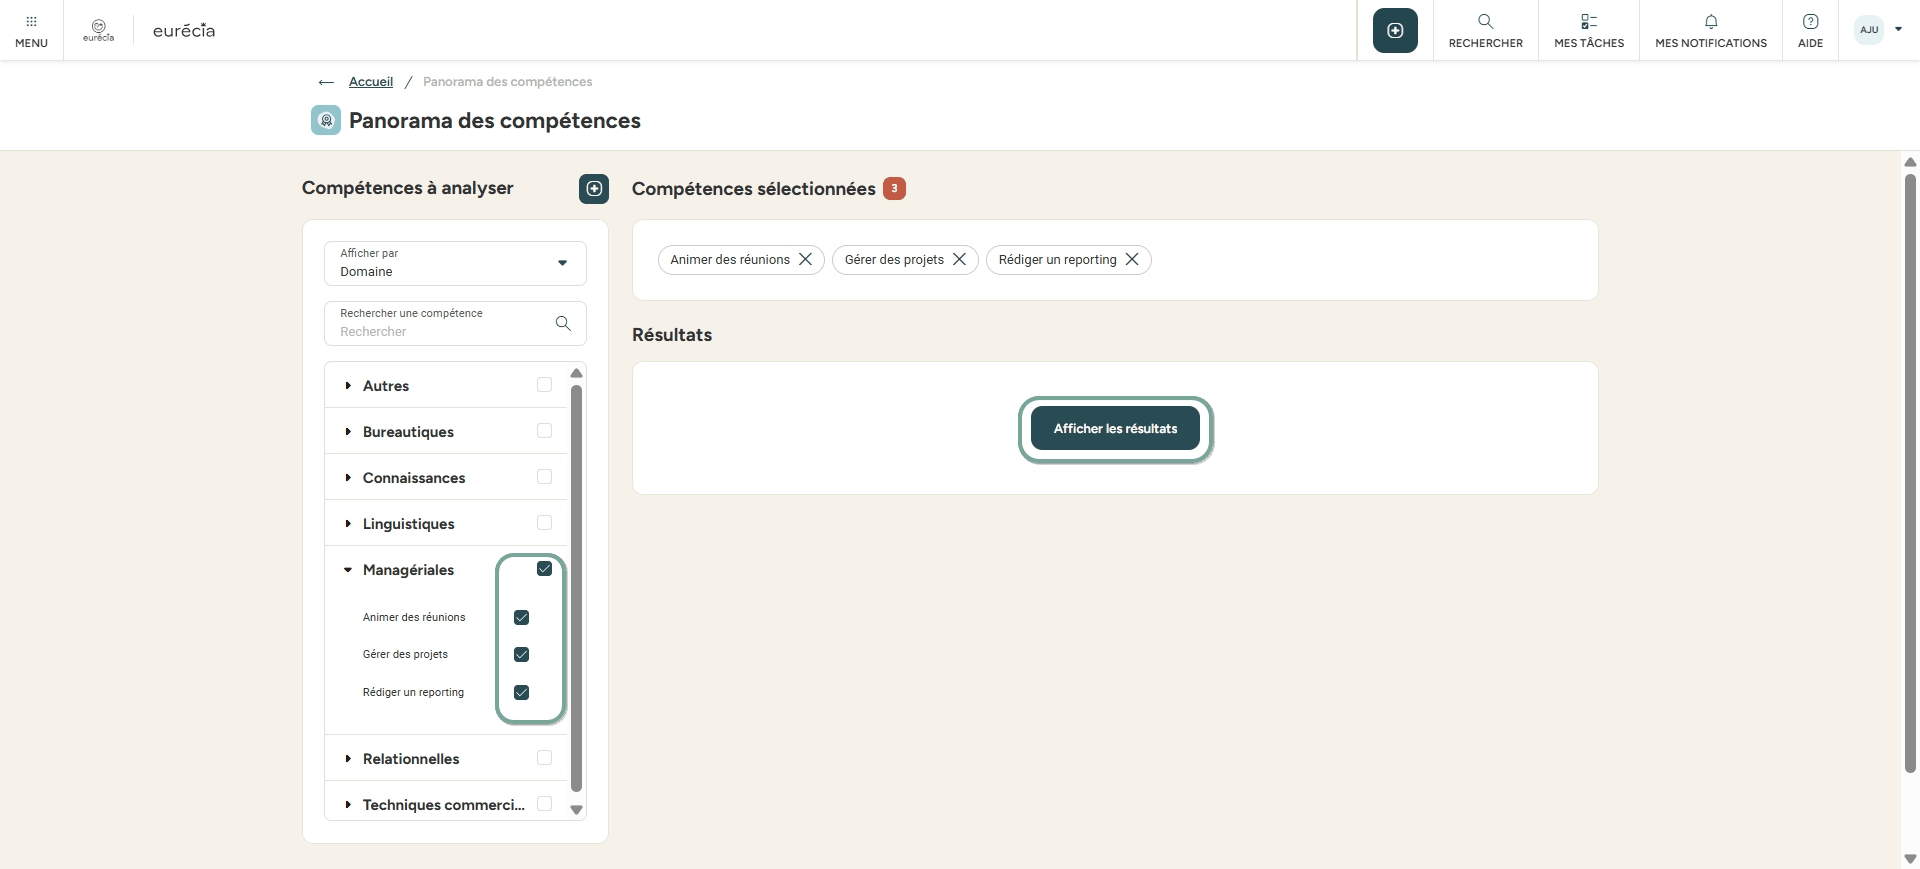Expand the Techniques commerci... category arrow
This screenshot has height=869, width=1920.
(x=348, y=805)
